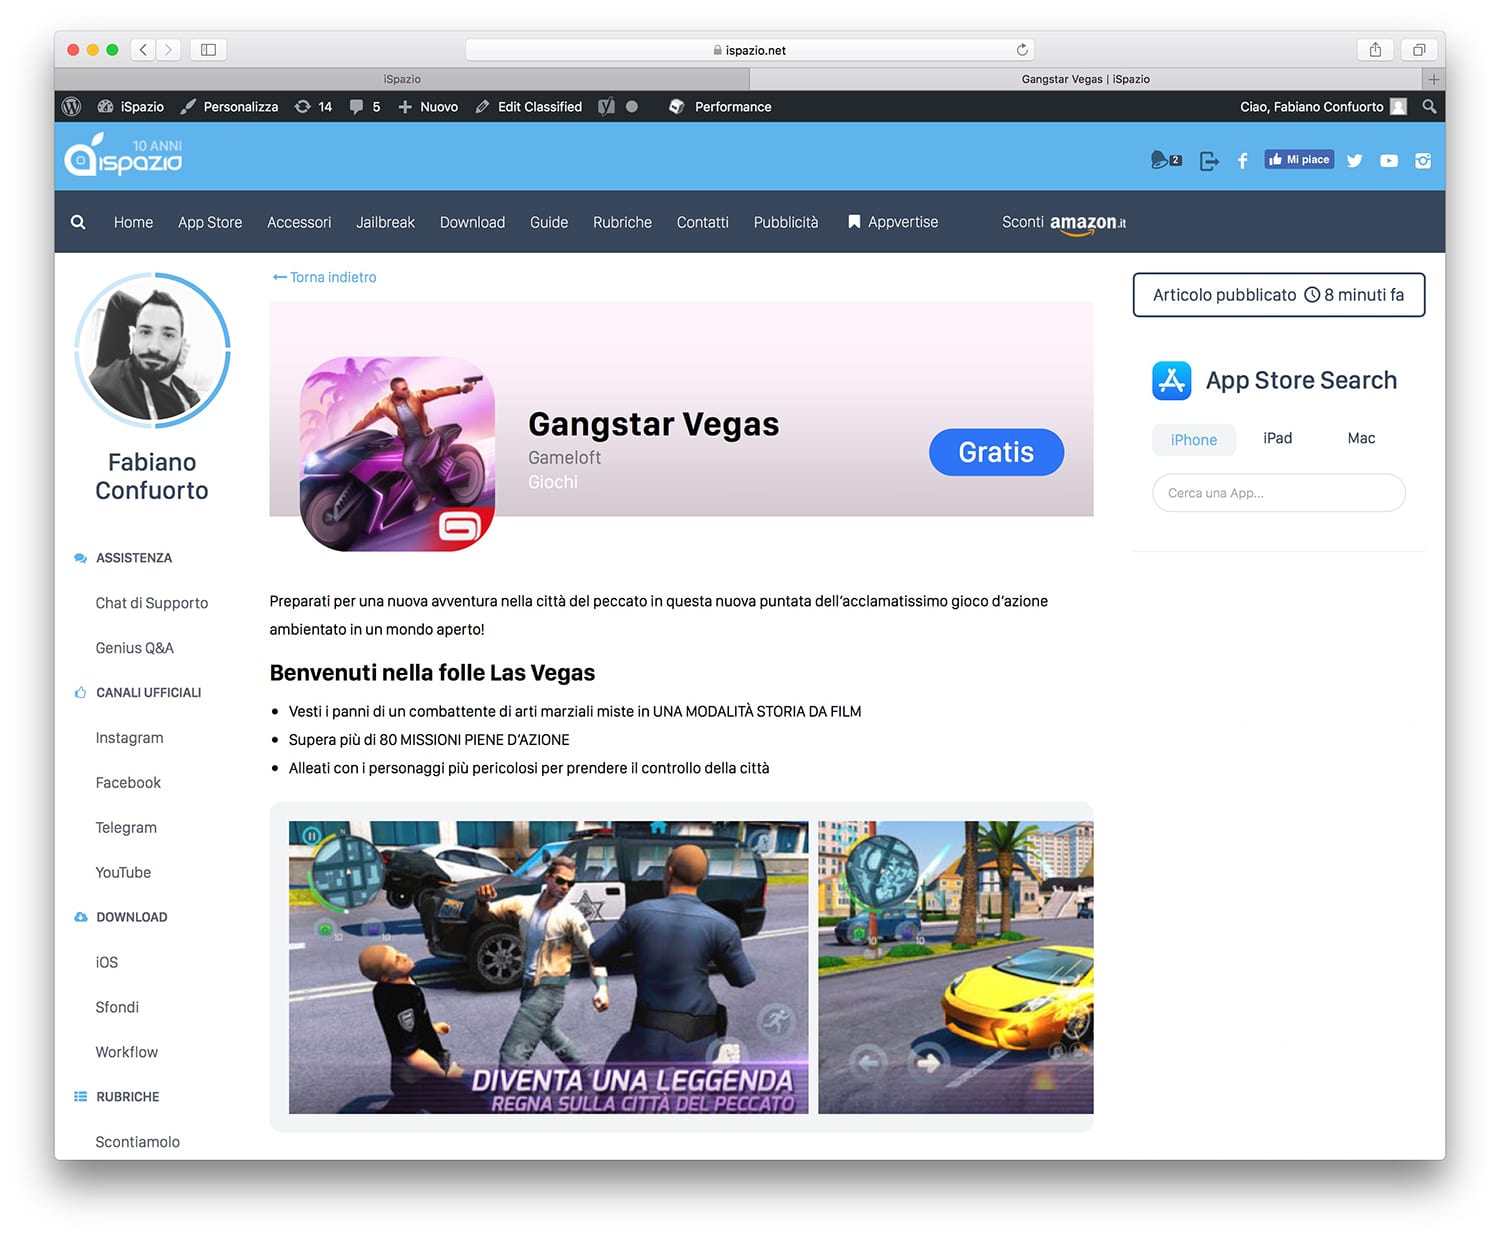Screen dimensions: 1500x1238
Task: Go back with Safari back arrow
Action: 143,49
